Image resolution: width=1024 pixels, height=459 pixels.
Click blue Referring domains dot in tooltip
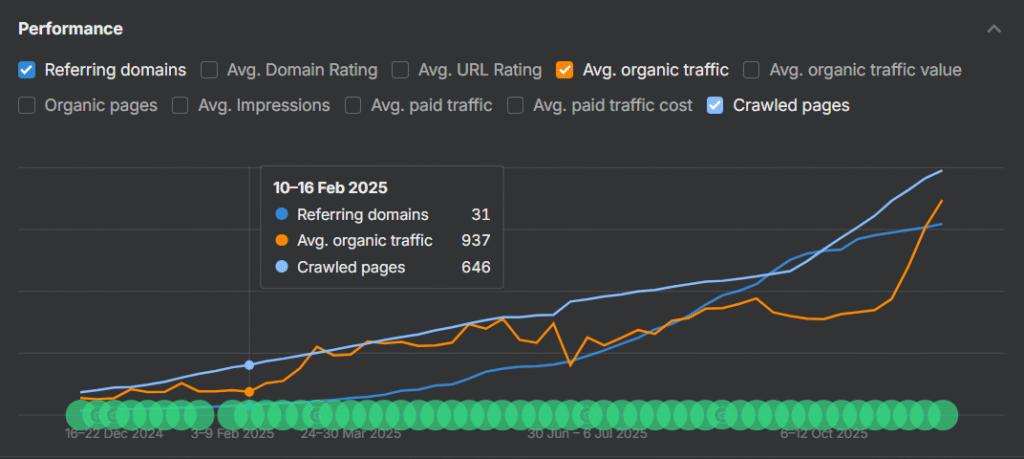(281, 215)
